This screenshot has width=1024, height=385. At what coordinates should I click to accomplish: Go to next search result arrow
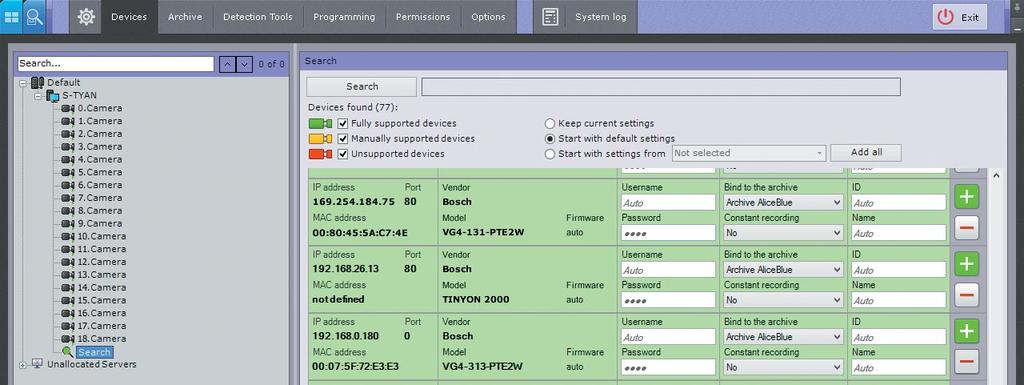point(244,64)
